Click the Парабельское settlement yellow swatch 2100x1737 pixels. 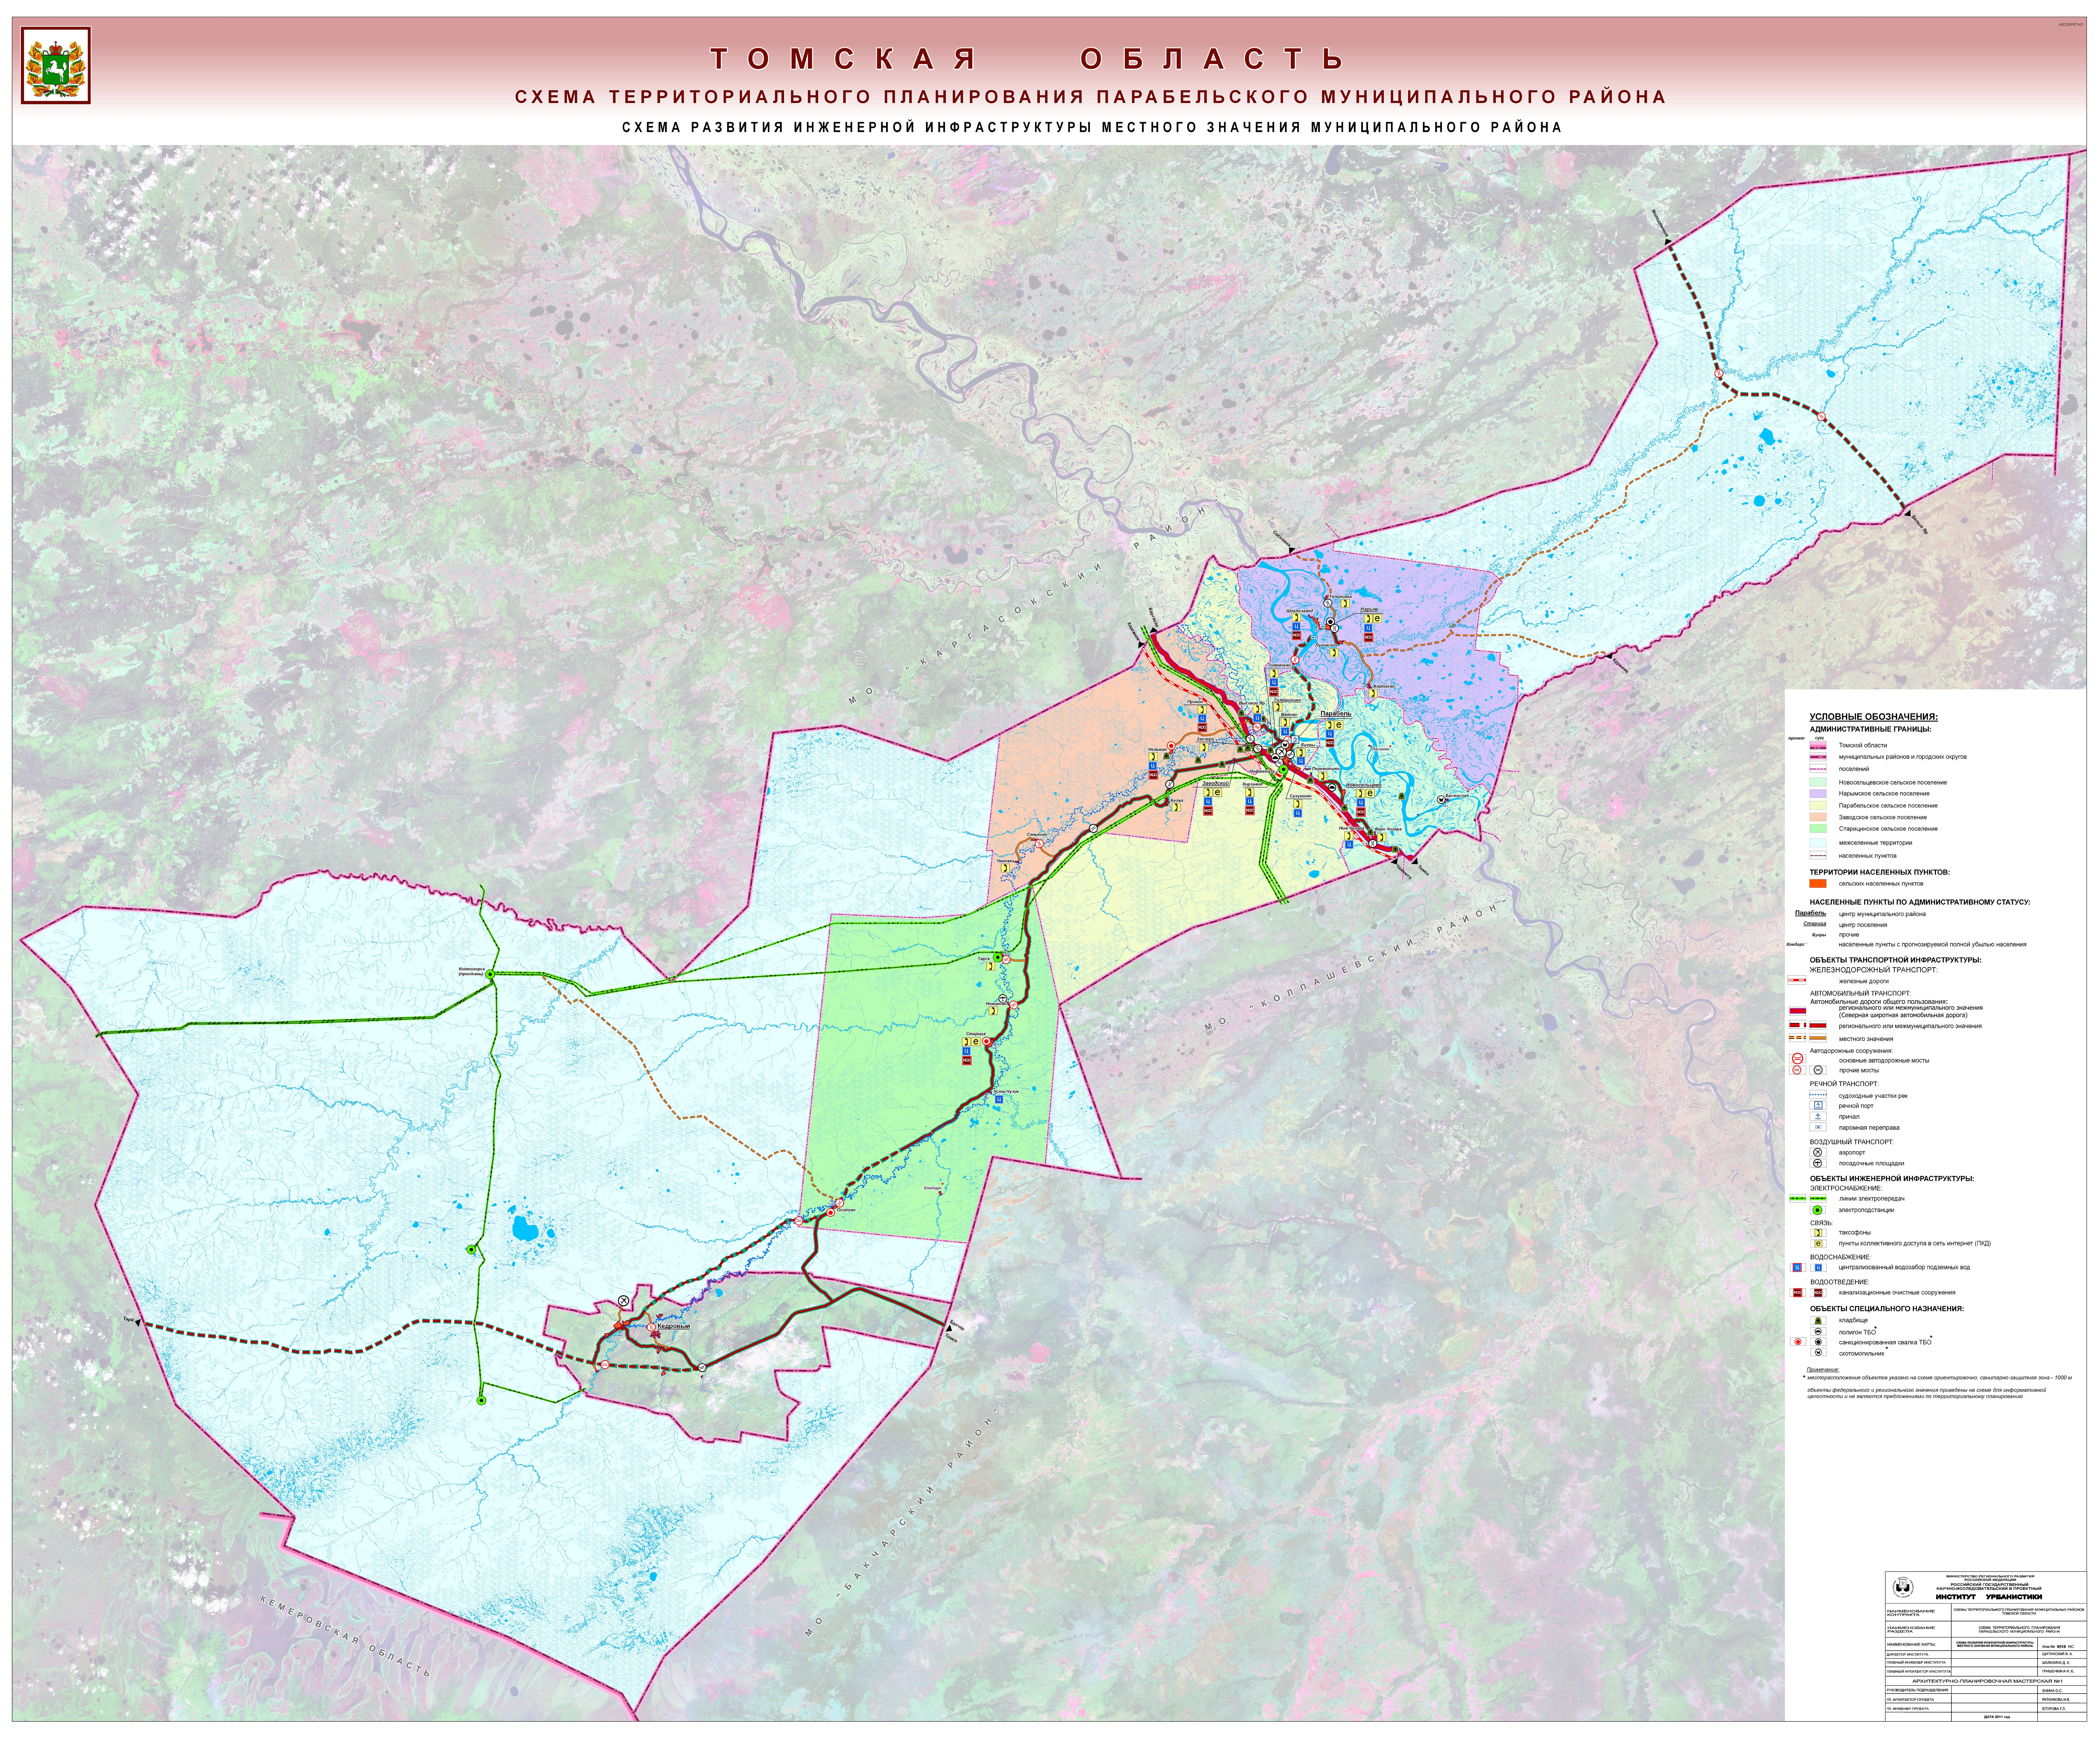click(x=1818, y=805)
